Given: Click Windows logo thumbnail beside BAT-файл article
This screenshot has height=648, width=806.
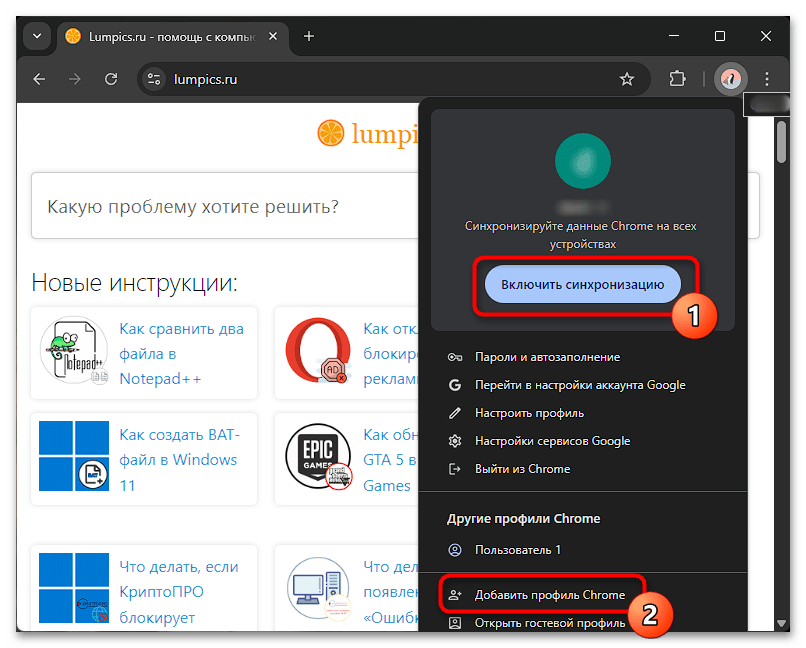Looking at the screenshot, I should (x=74, y=456).
